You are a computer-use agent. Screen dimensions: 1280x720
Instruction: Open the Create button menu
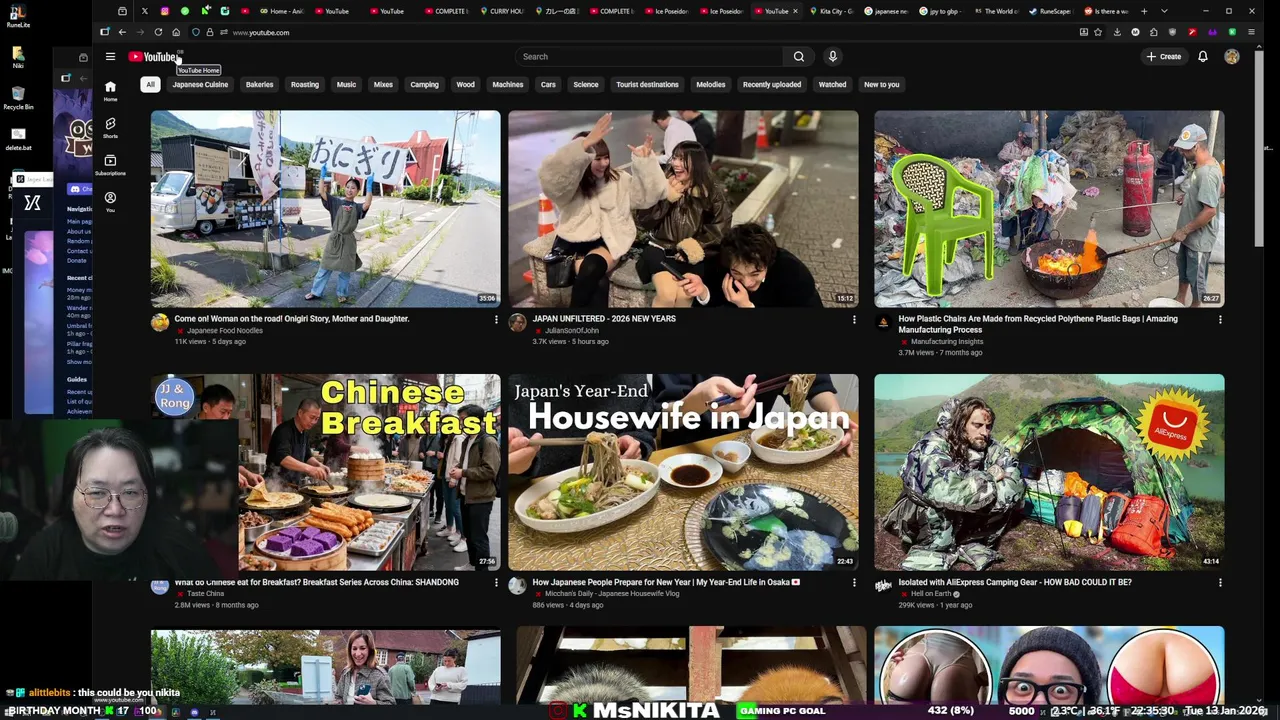click(x=1164, y=57)
